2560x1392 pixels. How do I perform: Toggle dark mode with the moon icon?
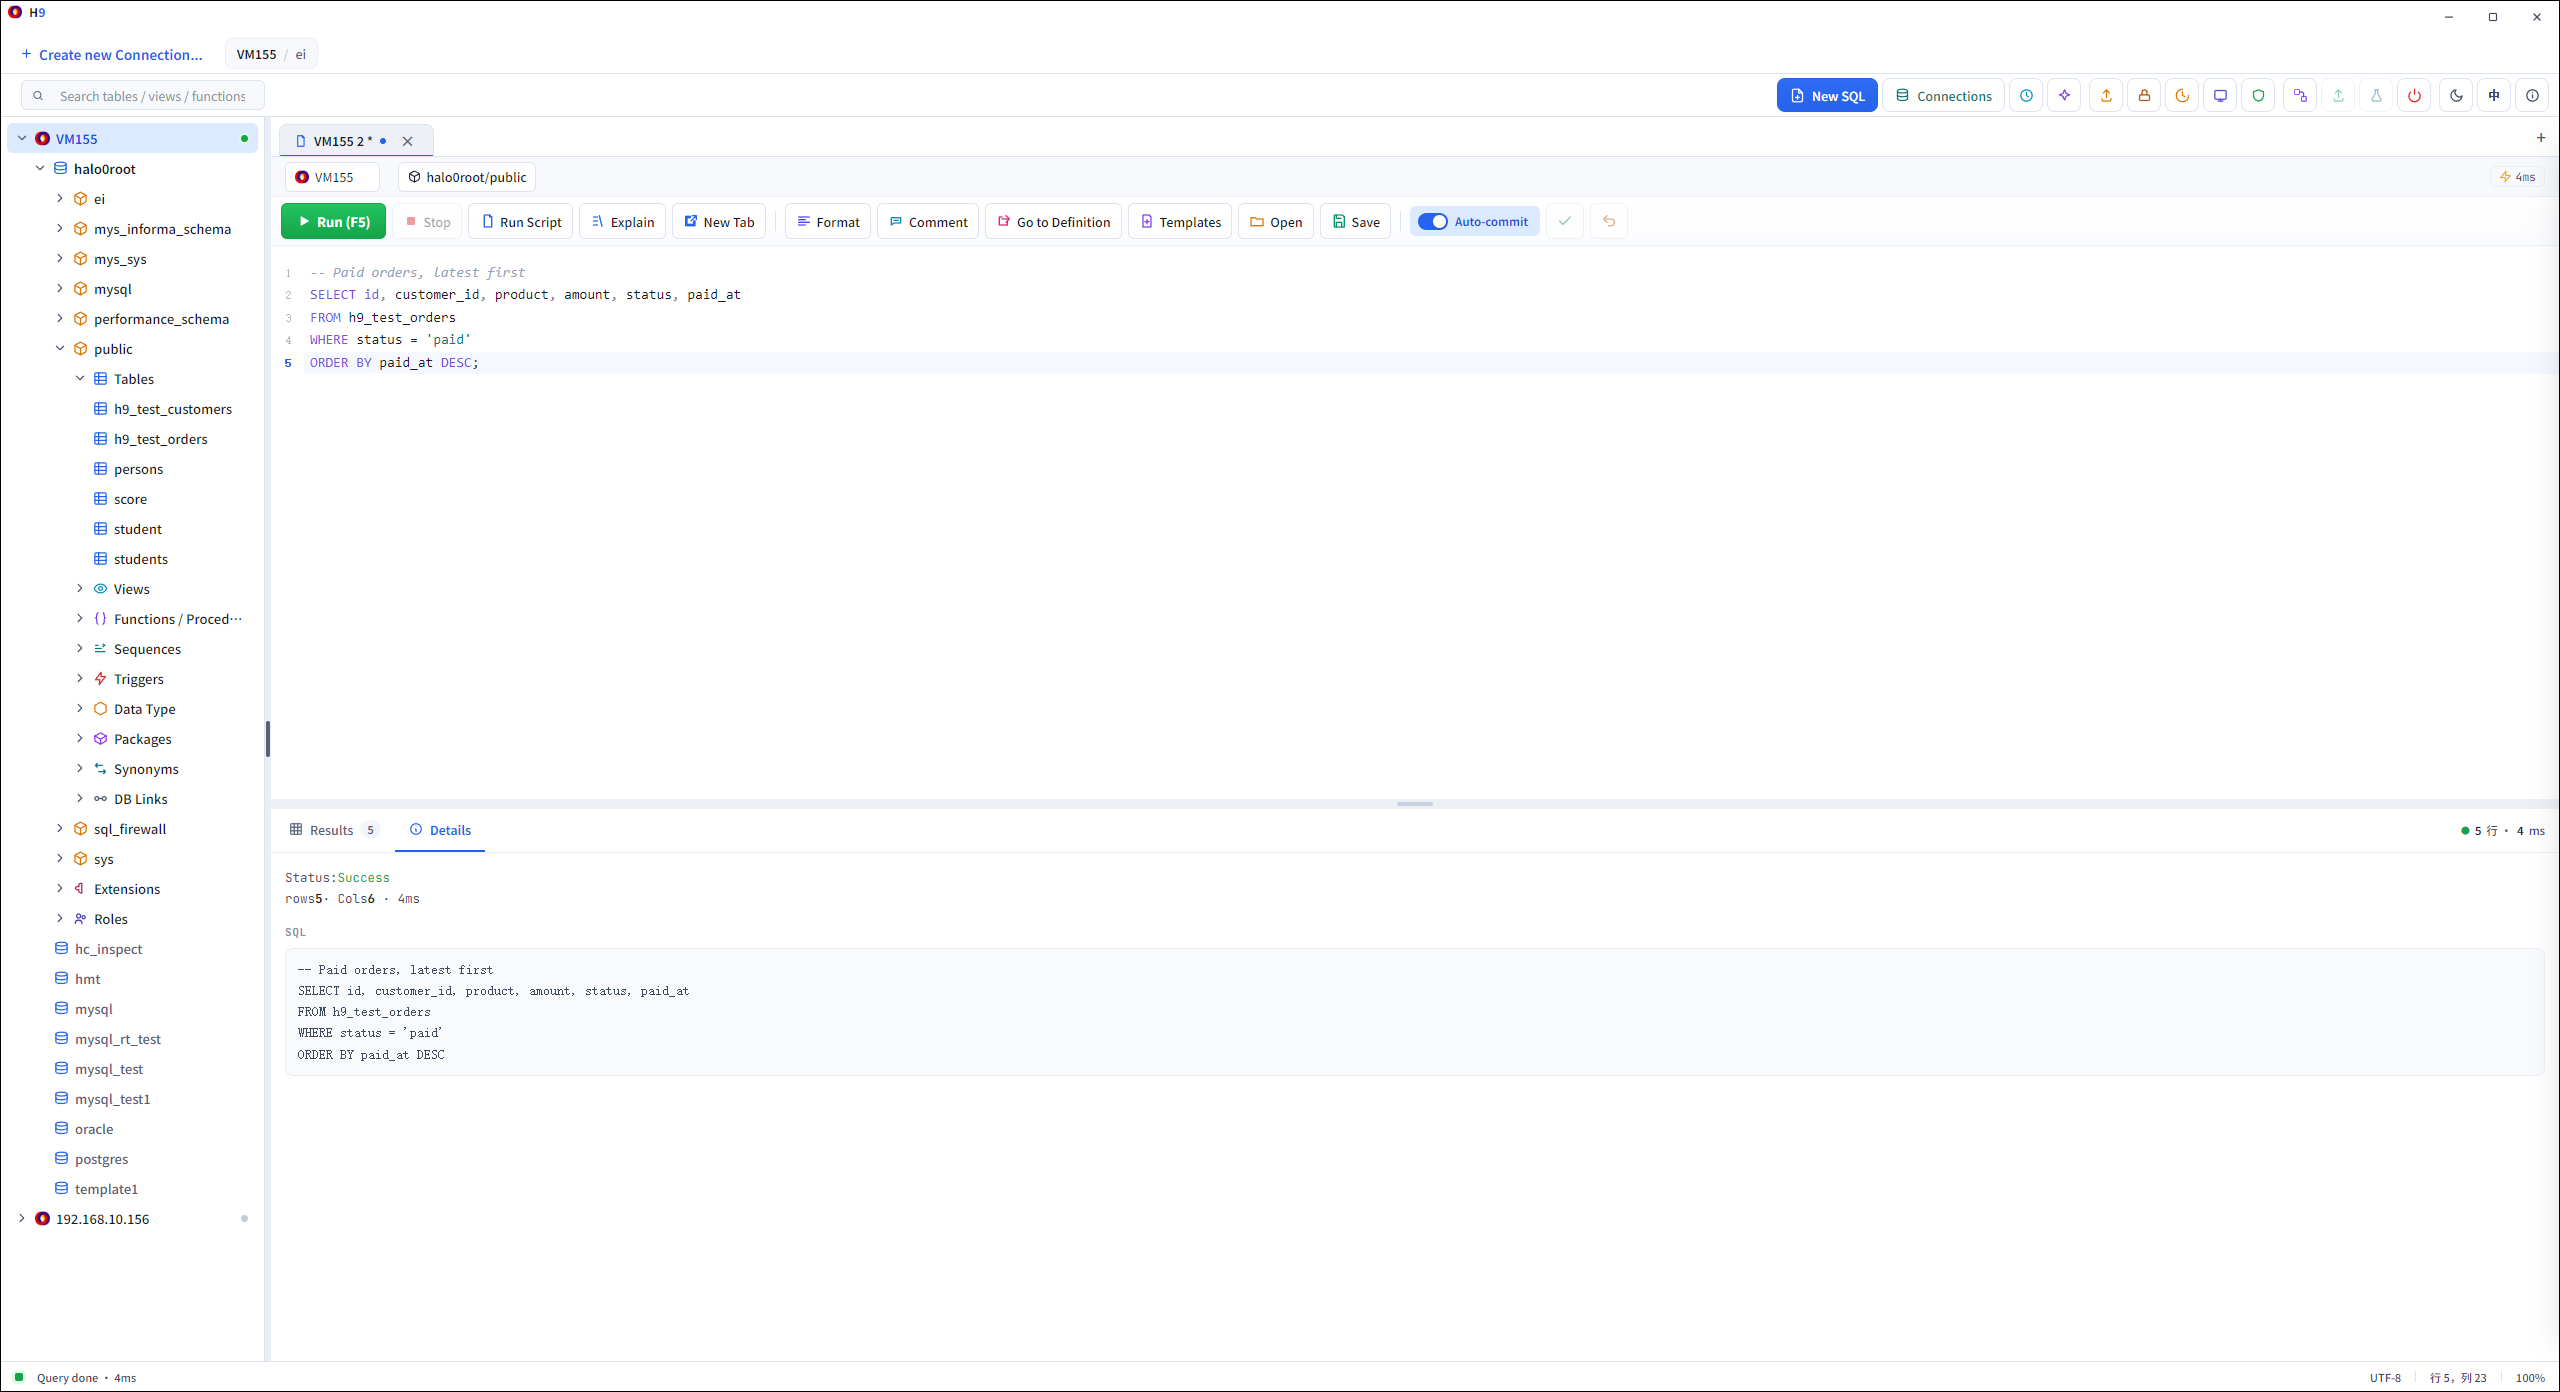[x=2456, y=96]
